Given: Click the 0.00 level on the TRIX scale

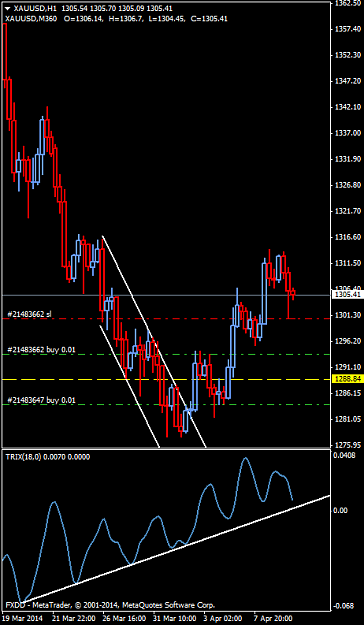Looking at the screenshot, I should tap(341, 510).
